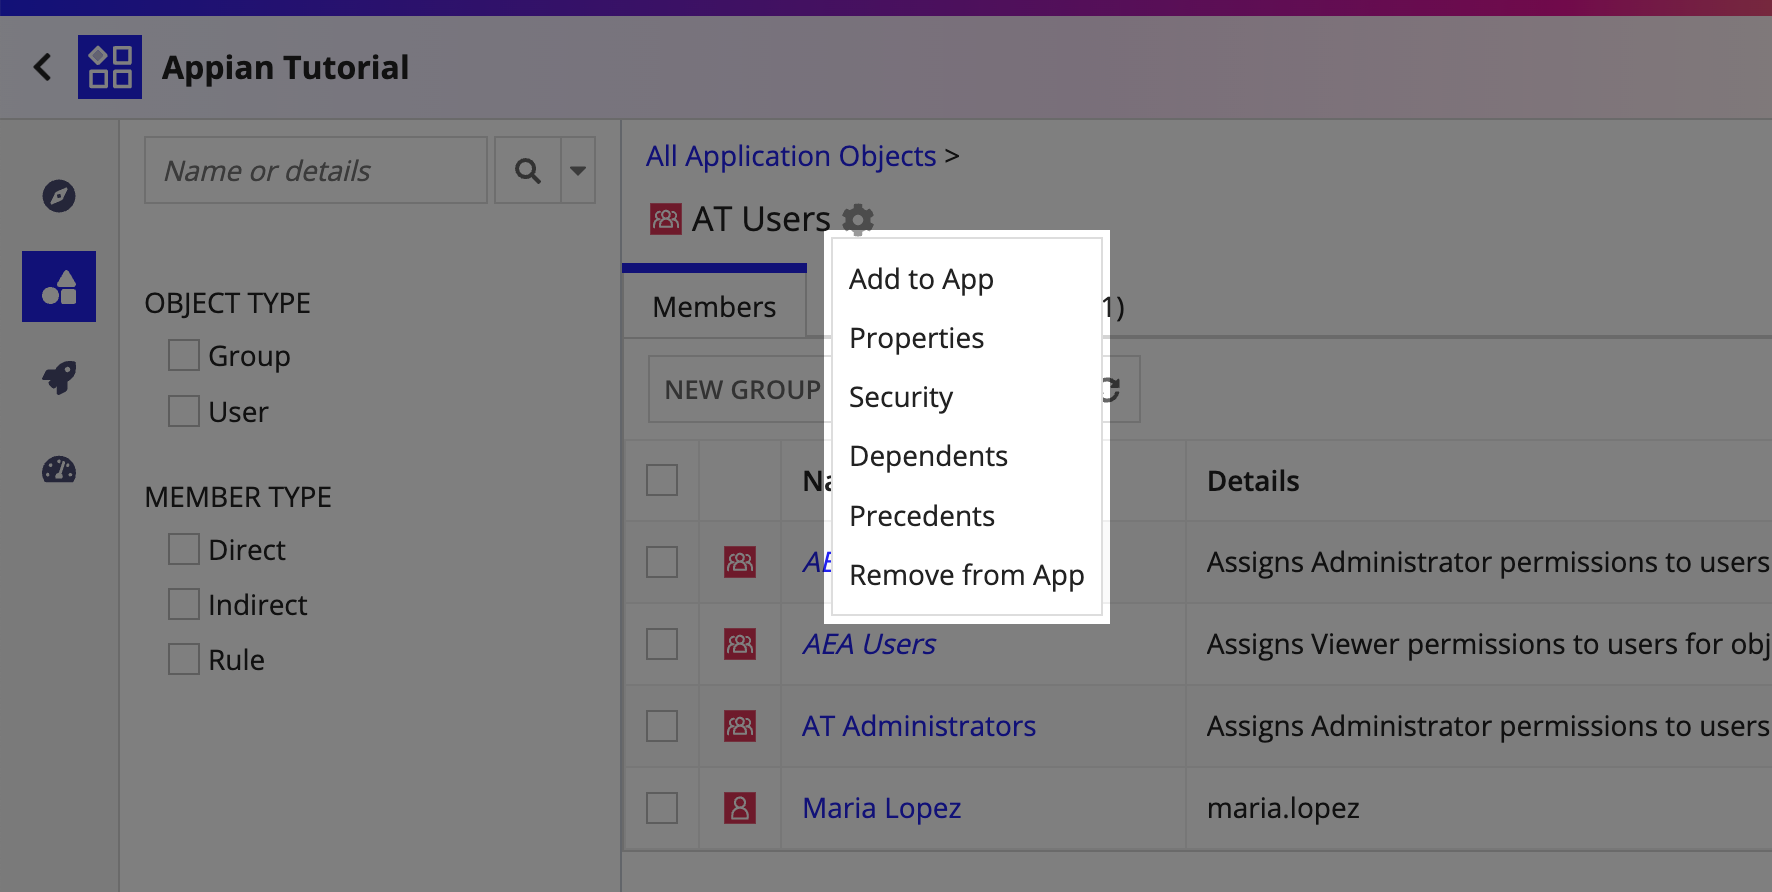Open the AEA Users group link

pyautogui.click(x=869, y=644)
